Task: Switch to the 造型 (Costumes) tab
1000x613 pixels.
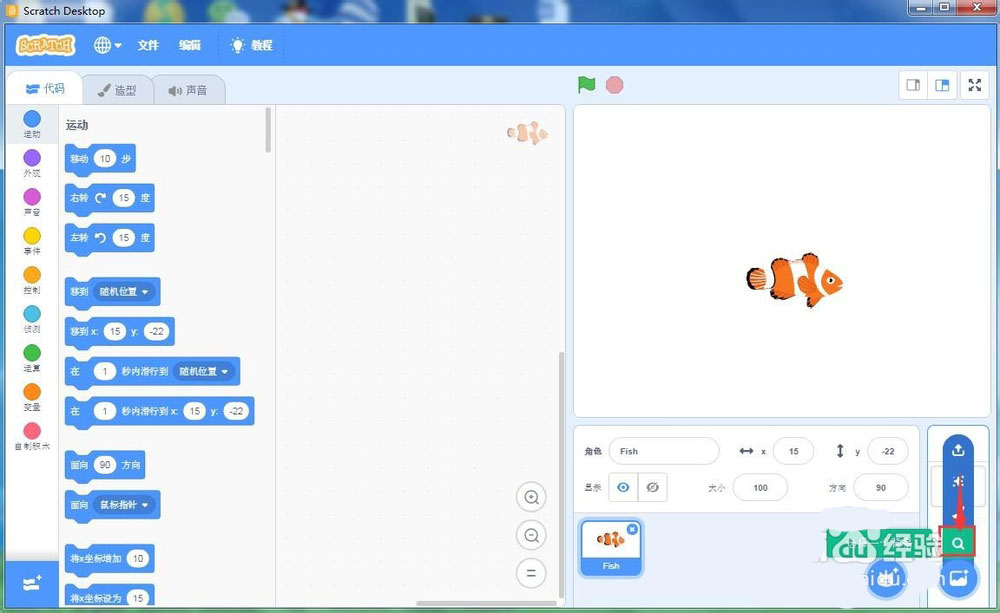Action: click(x=119, y=89)
